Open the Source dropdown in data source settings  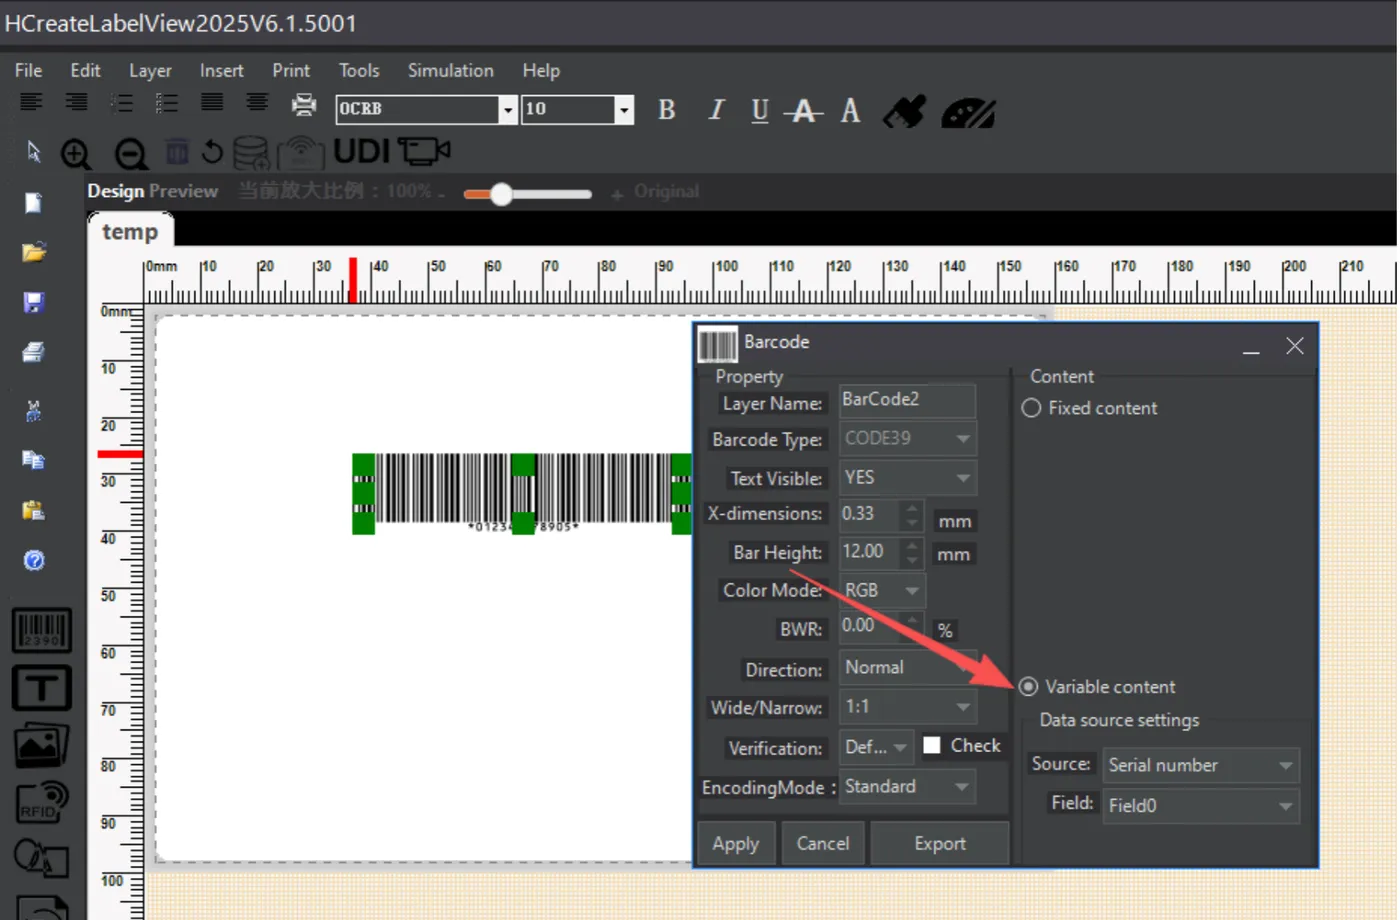coord(1201,765)
